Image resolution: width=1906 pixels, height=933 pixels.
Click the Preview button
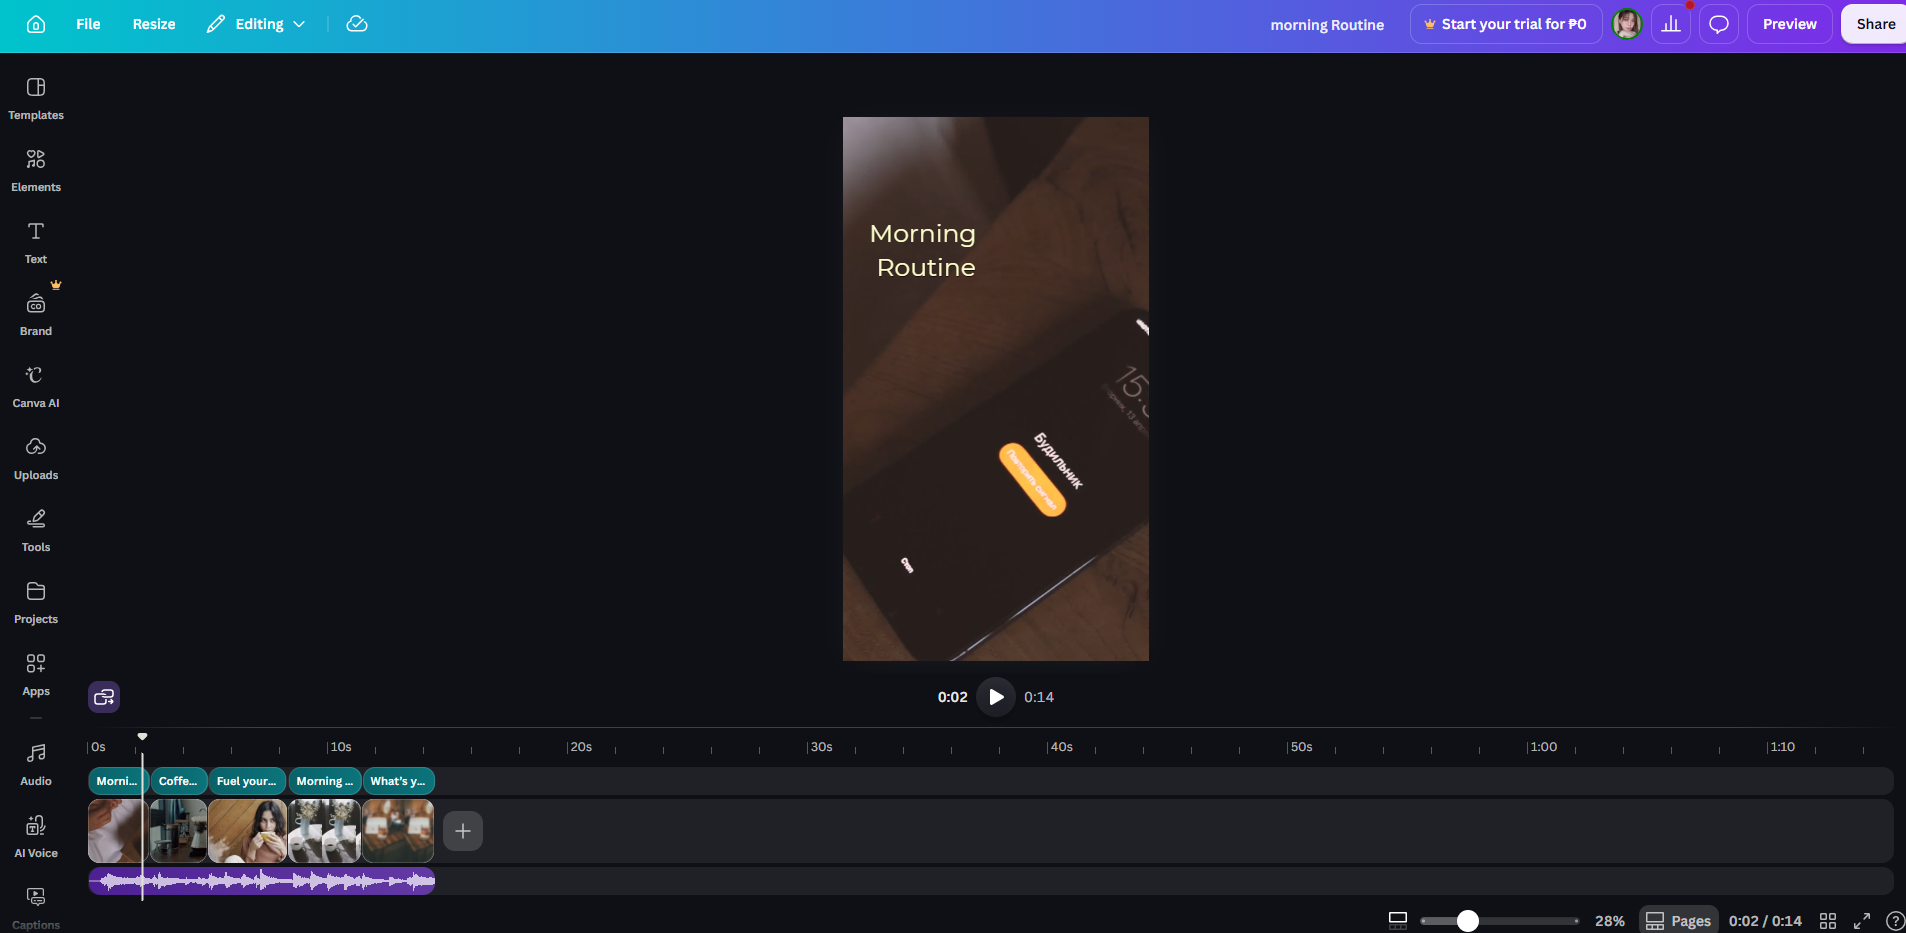(x=1789, y=24)
